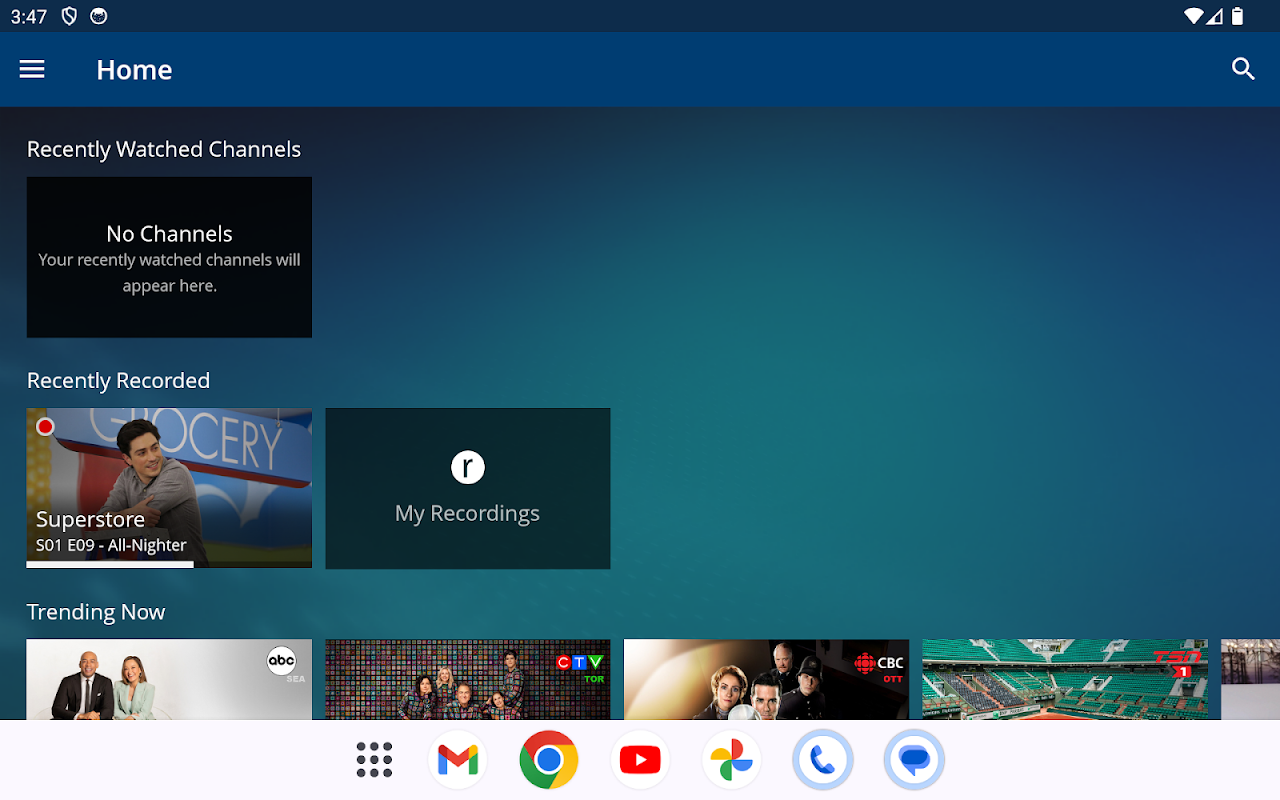Tap the search magnifier icon
The width and height of the screenshot is (1280, 800).
[1243, 69]
